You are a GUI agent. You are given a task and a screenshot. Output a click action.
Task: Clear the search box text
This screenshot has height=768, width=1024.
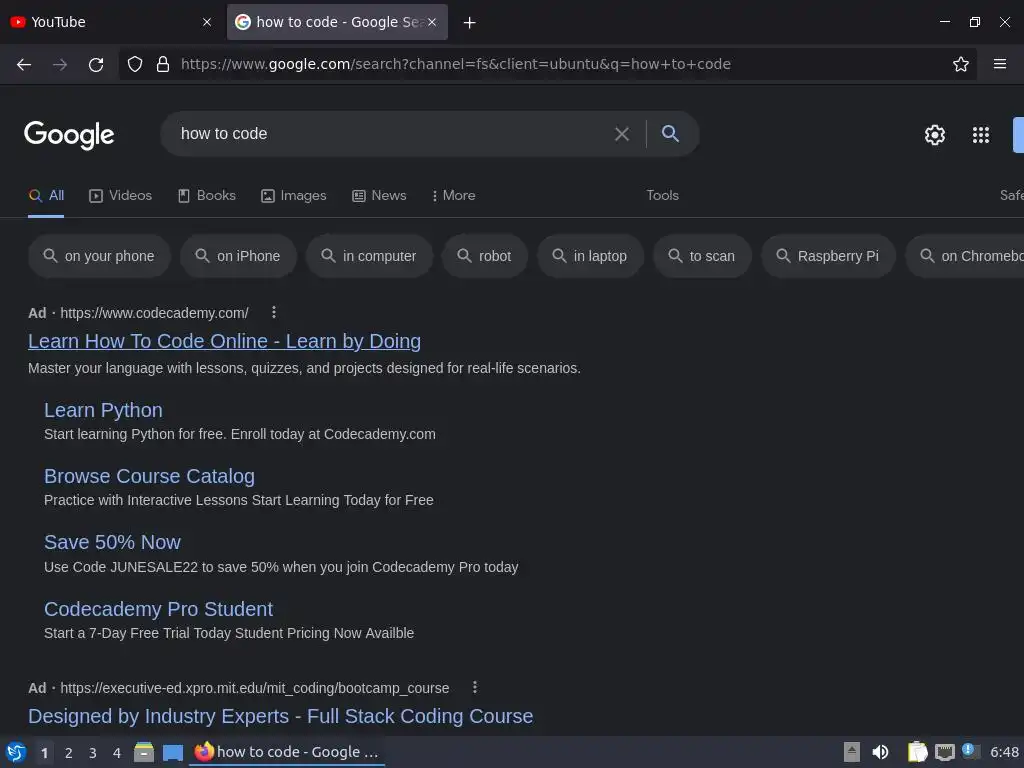[x=622, y=134]
